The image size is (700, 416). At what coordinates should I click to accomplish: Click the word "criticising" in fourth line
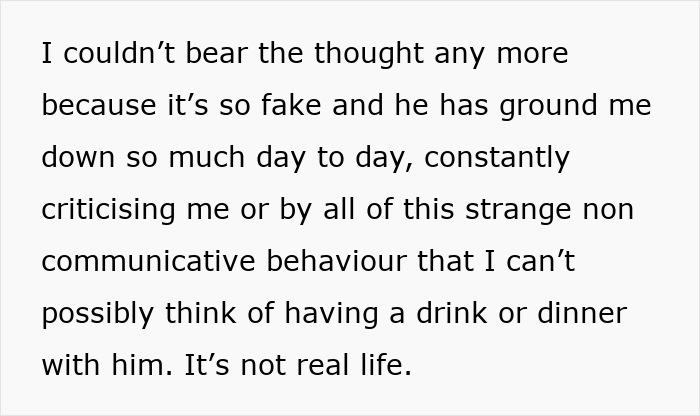pos(108,211)
